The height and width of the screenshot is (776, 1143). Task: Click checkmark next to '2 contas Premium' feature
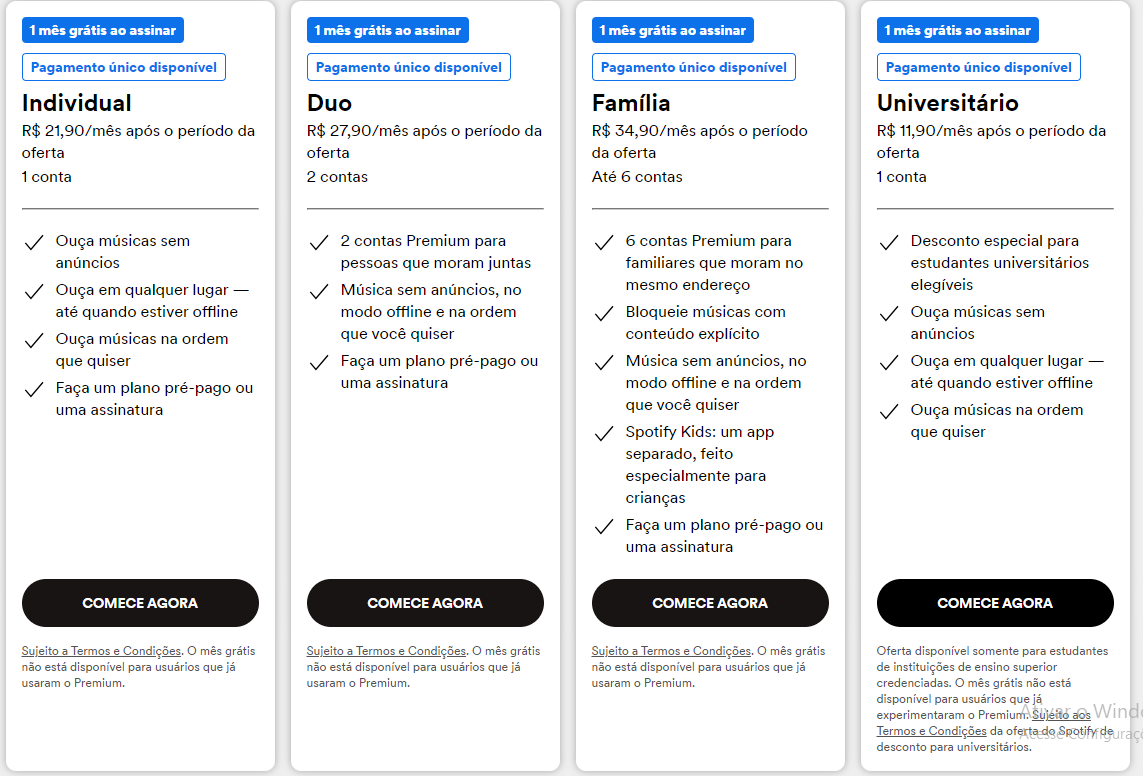click(x=319, y=242)
